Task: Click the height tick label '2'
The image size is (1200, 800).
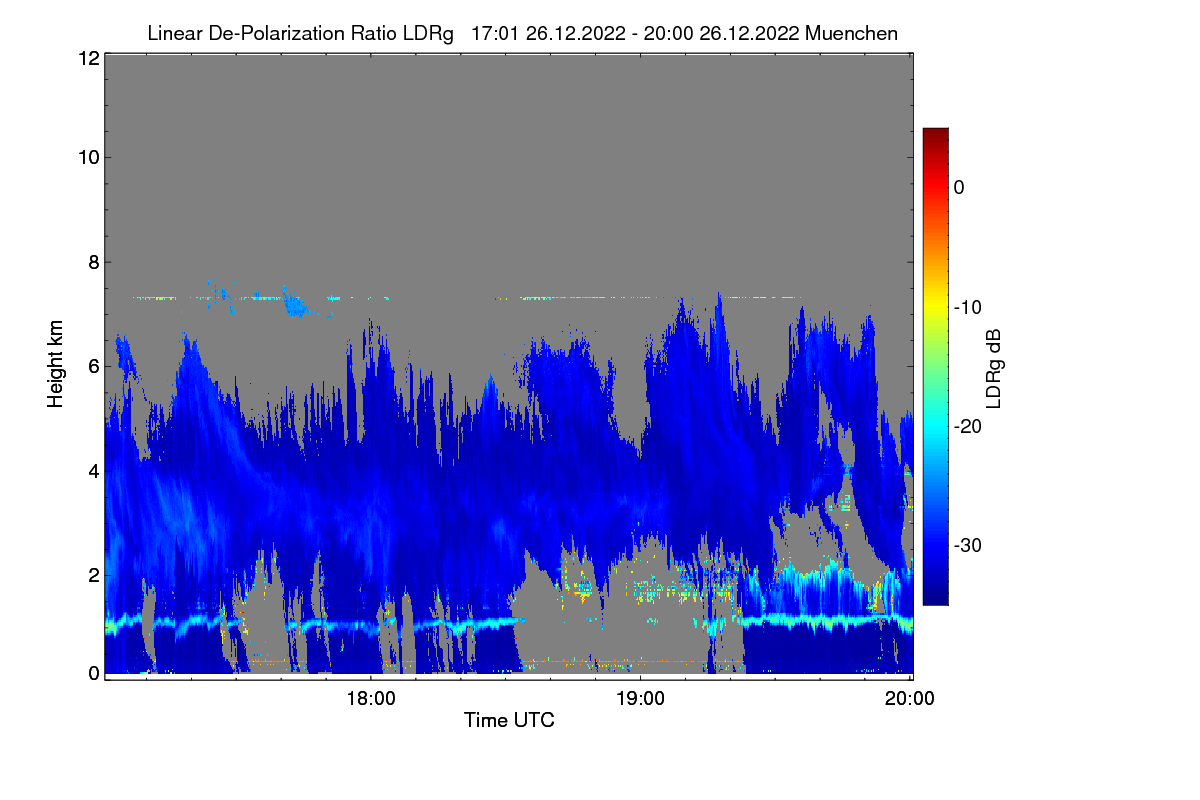Action: pos(92,575)
